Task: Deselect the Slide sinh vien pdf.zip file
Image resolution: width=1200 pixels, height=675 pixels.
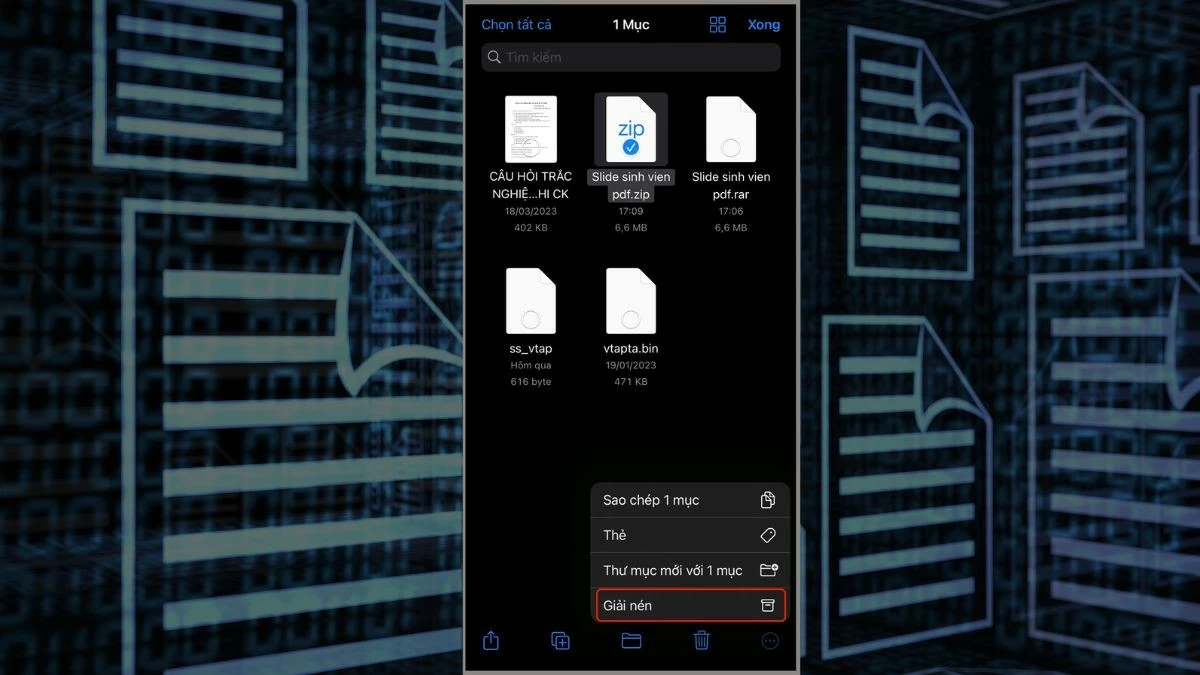Action: point(630,128)
